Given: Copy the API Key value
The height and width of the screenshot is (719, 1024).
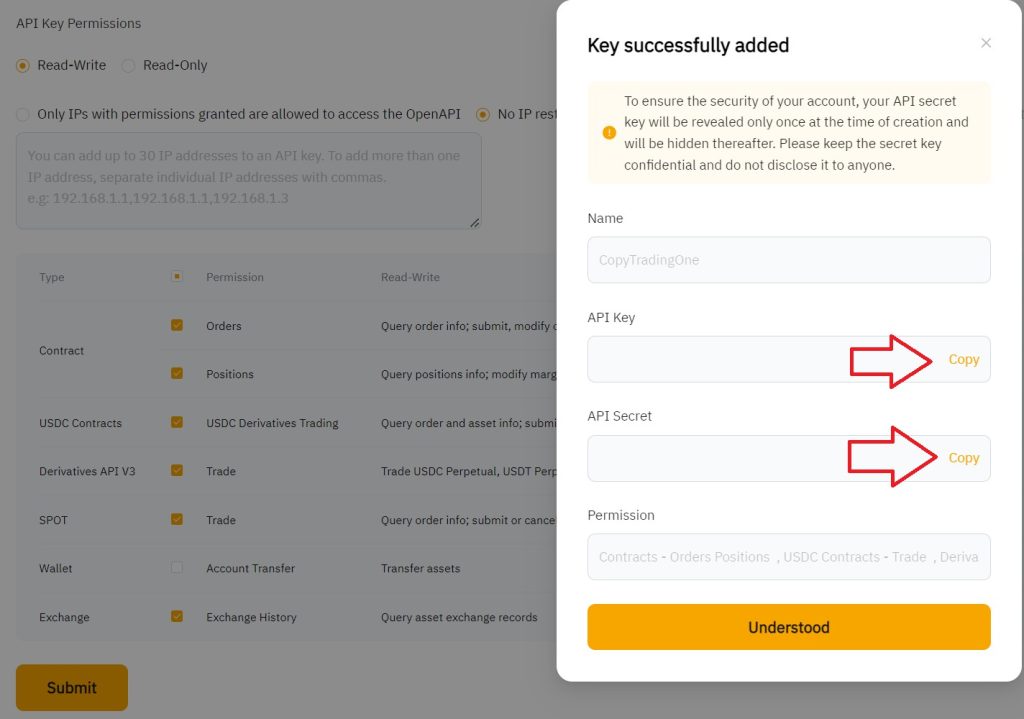Looking at the screenshot, I should point(963,359).
